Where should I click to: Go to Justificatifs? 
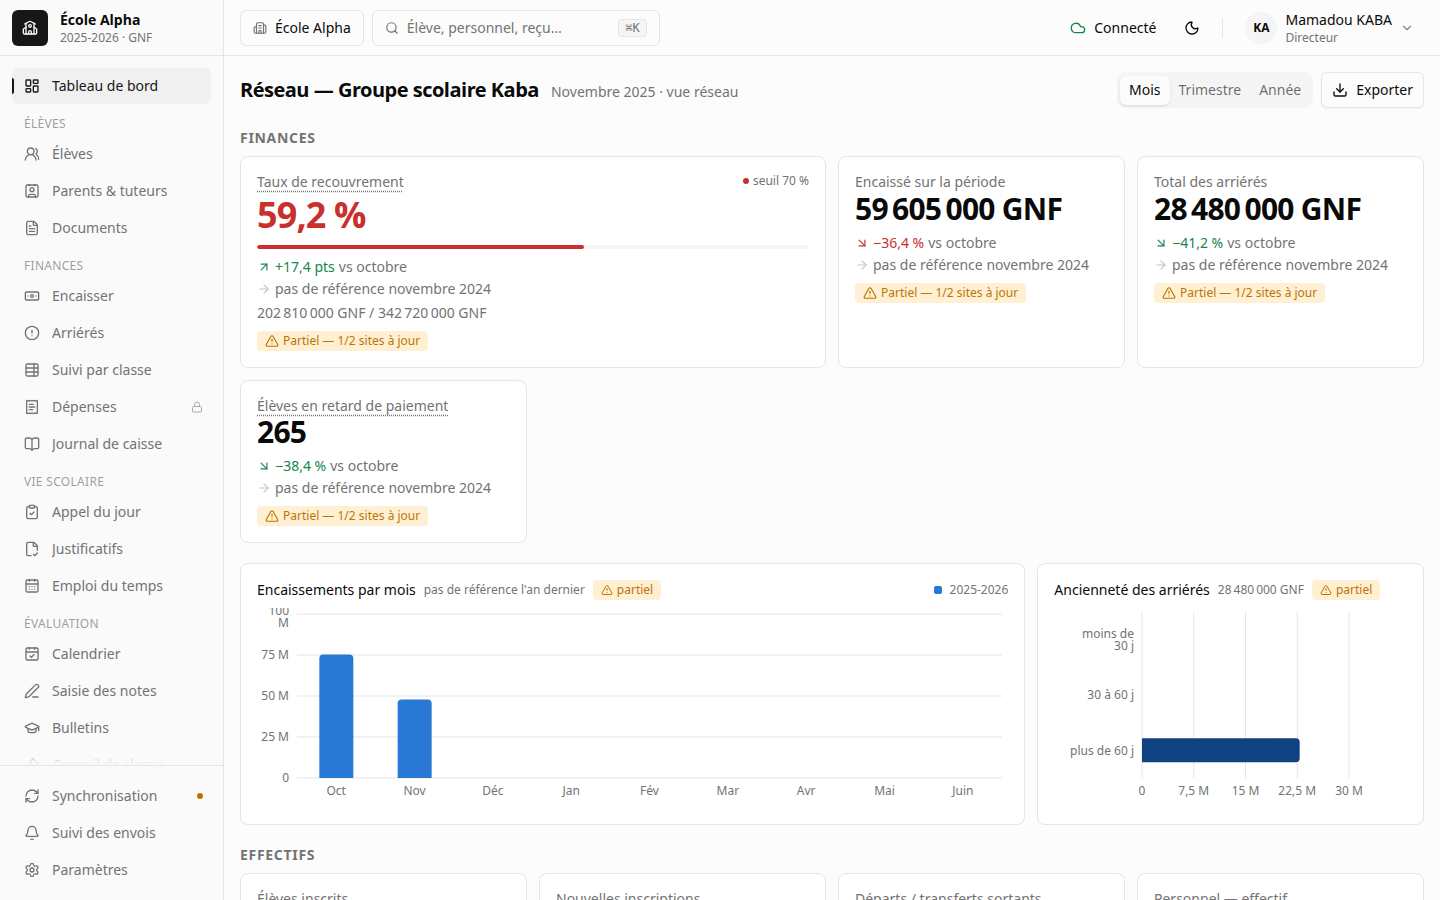[111, 549]
